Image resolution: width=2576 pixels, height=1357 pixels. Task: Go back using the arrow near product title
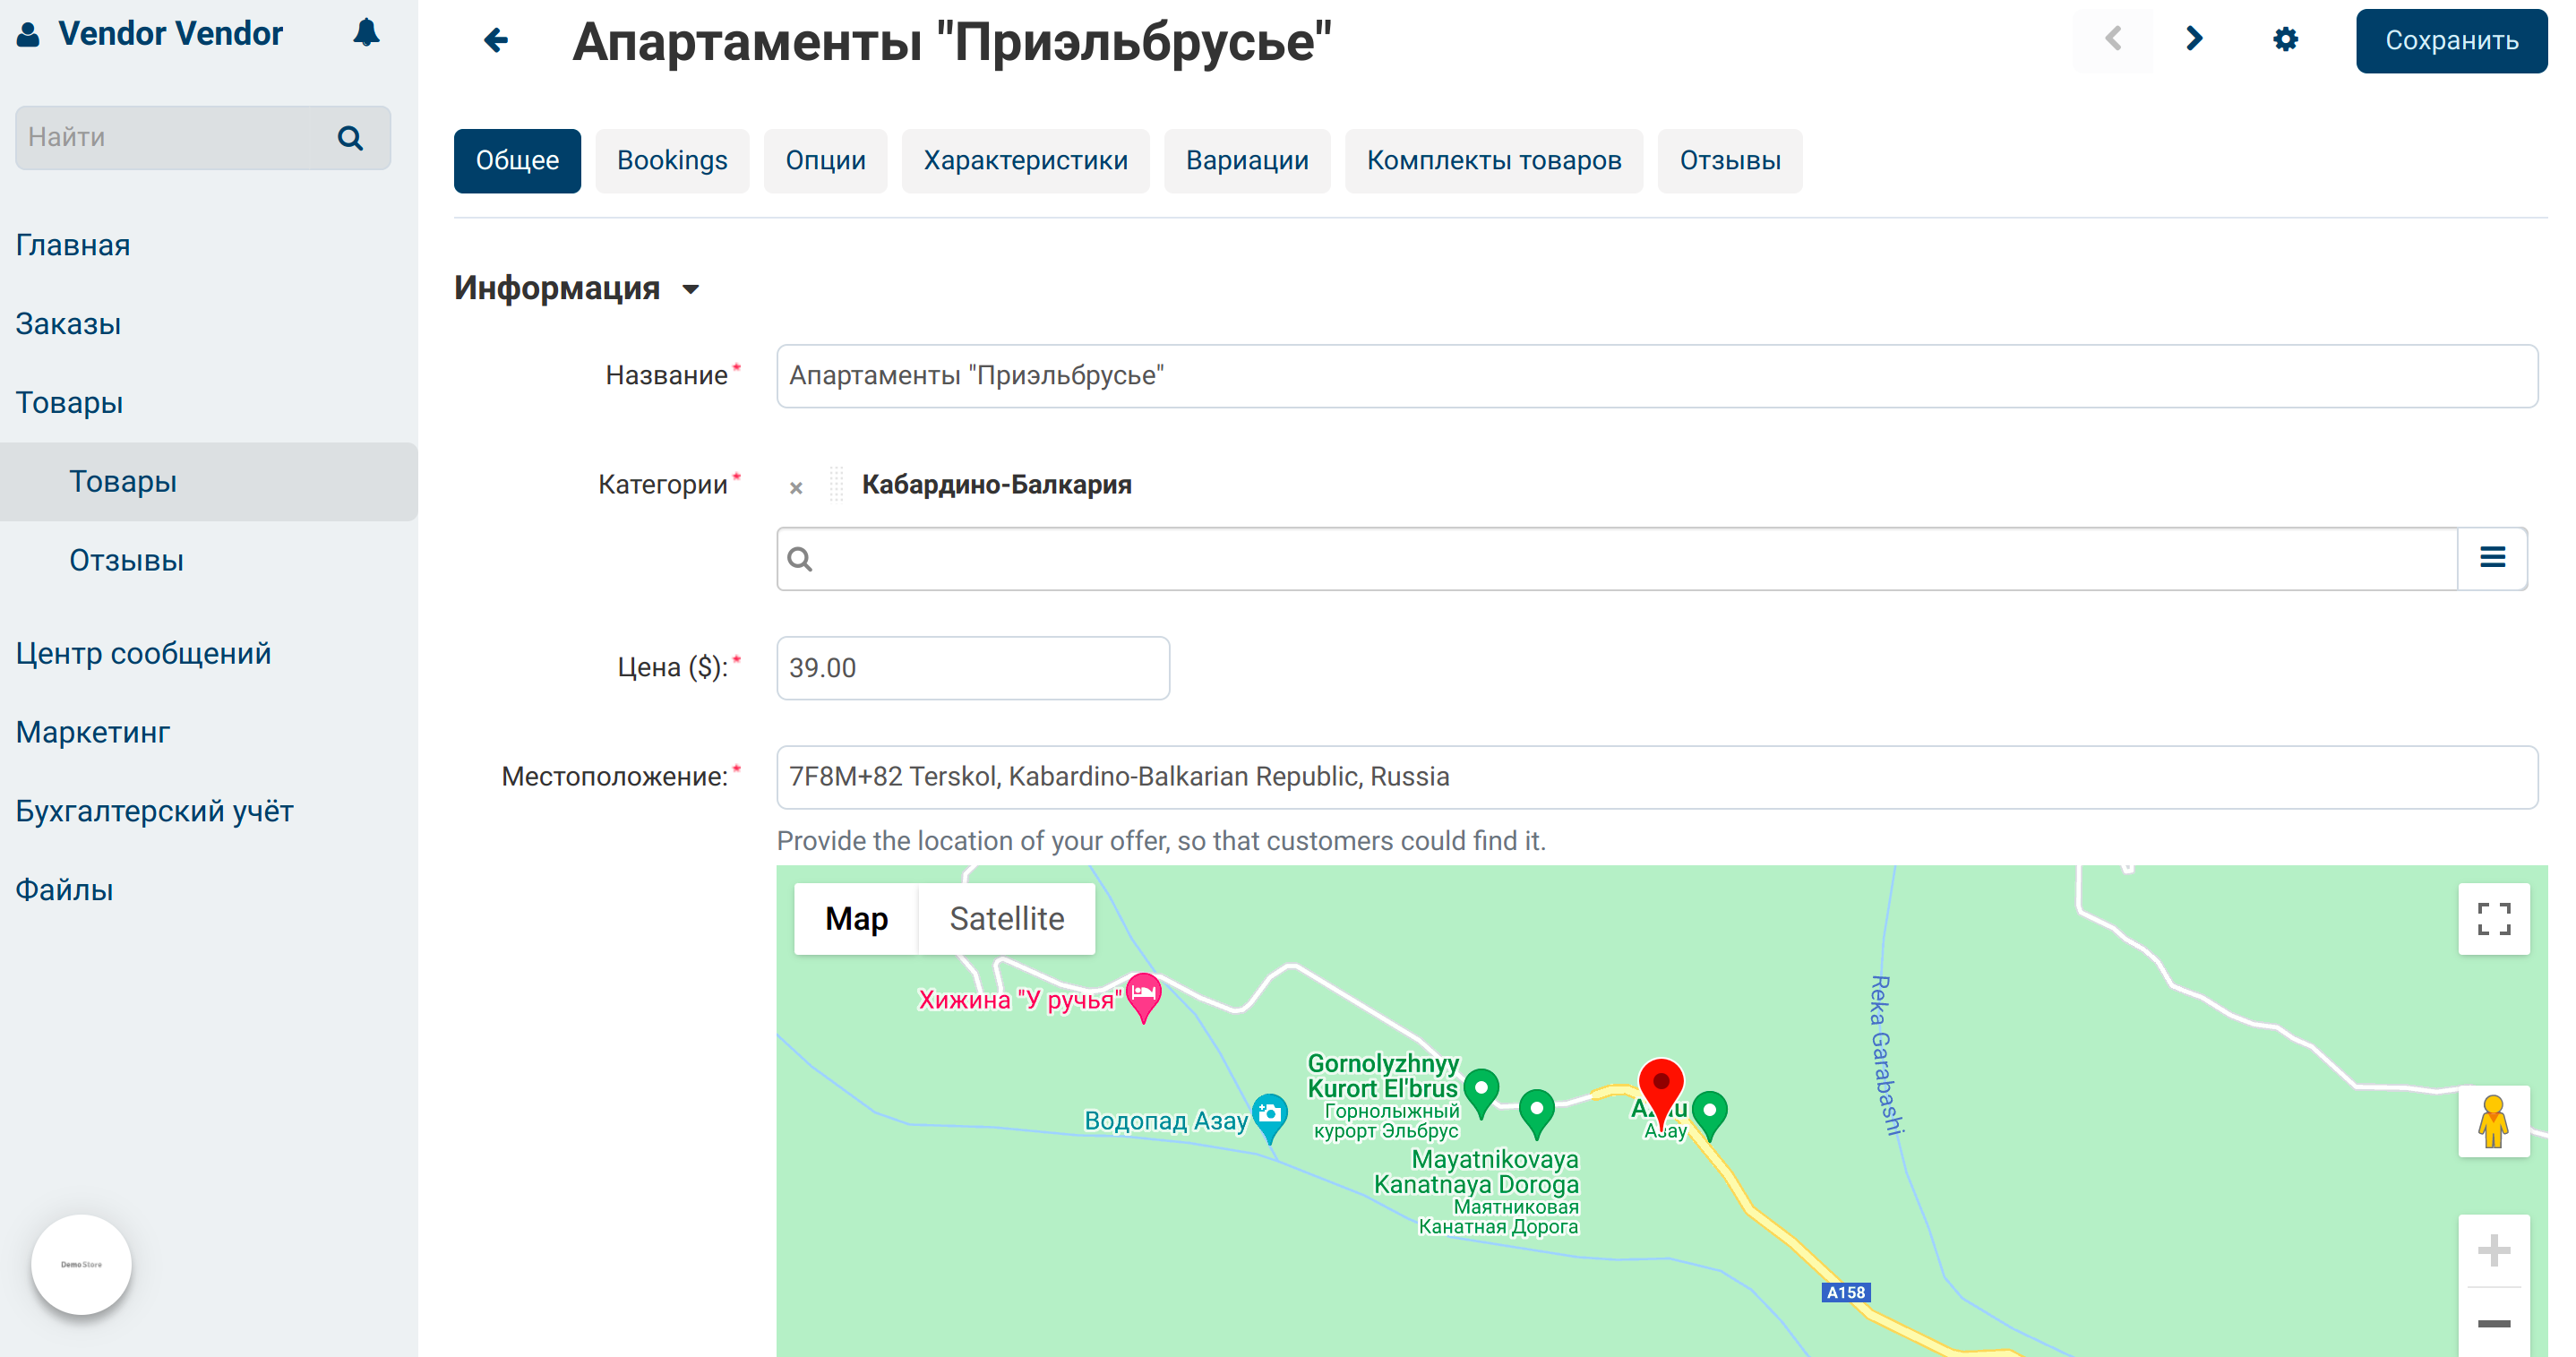coord(495,40)
